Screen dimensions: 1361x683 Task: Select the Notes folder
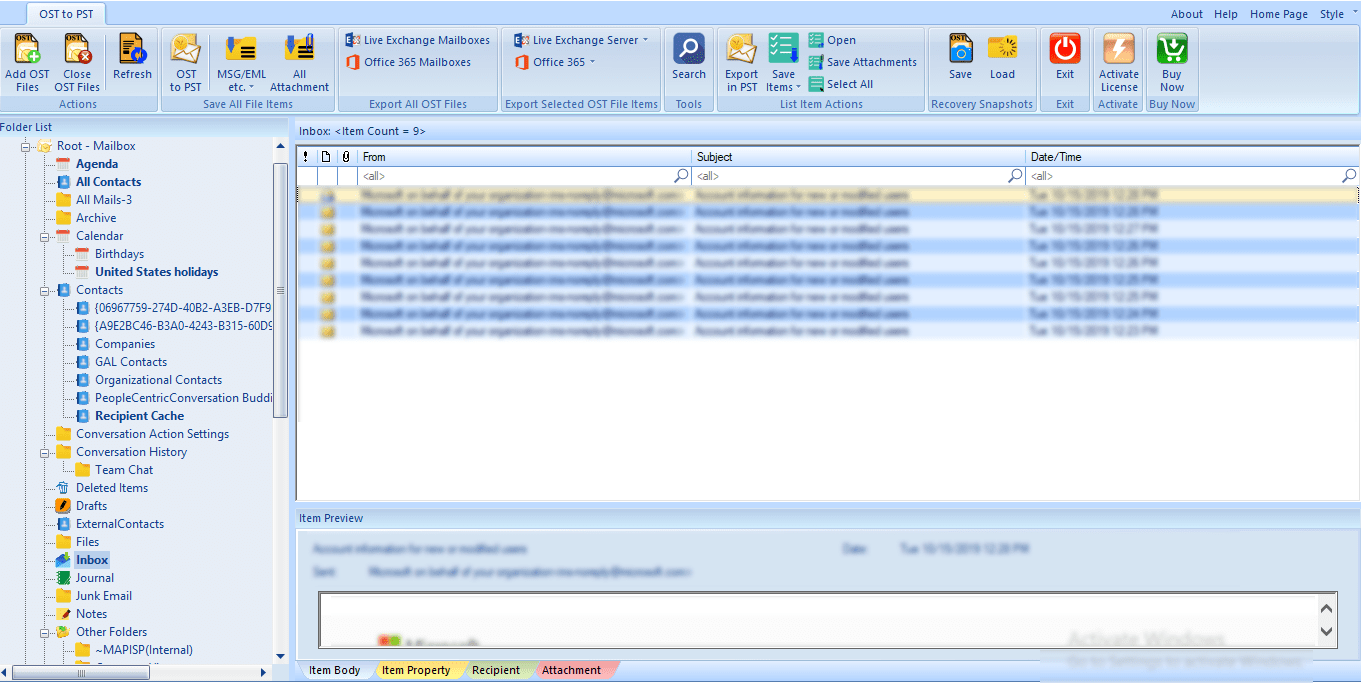pos(91,614)
